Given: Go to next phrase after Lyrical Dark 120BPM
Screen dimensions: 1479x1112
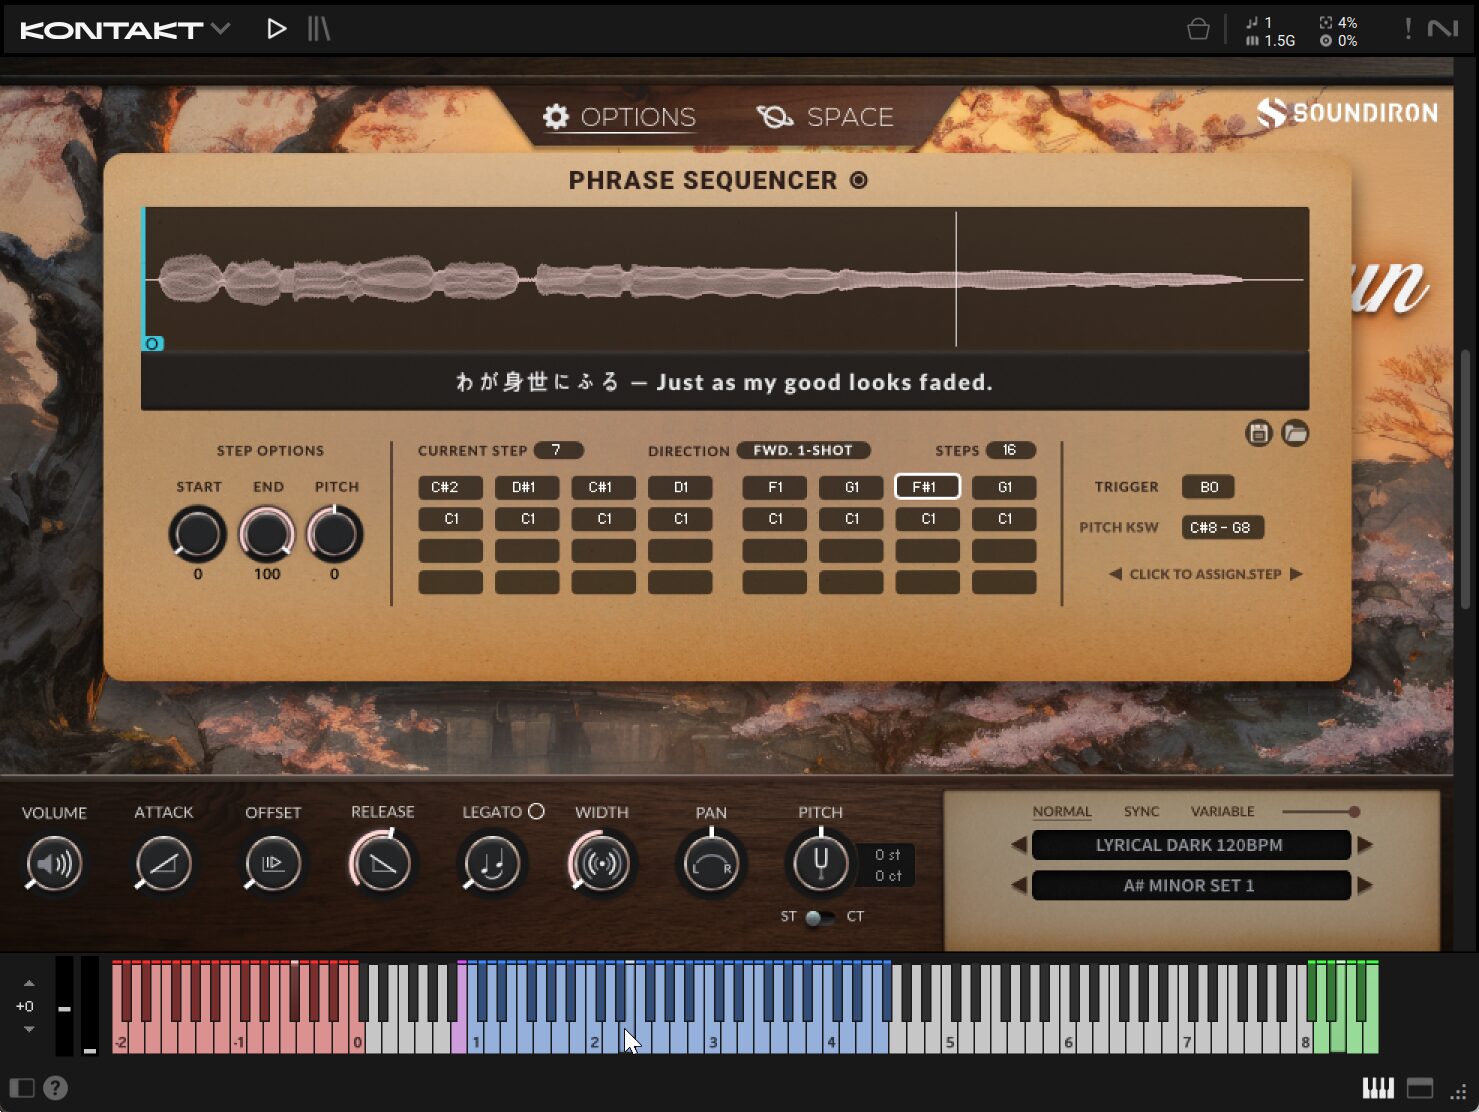Looking at the screenshot, I should [x=1365, y=845].
